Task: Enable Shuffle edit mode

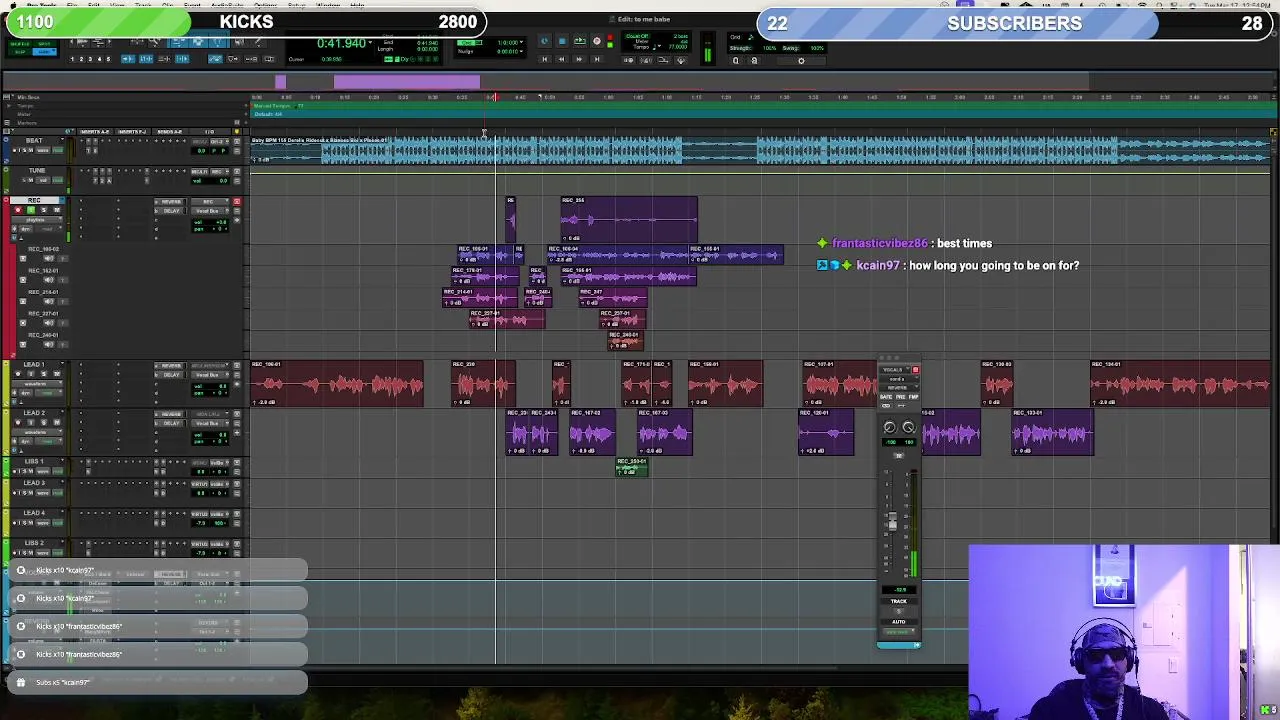Action: point(20,44)
